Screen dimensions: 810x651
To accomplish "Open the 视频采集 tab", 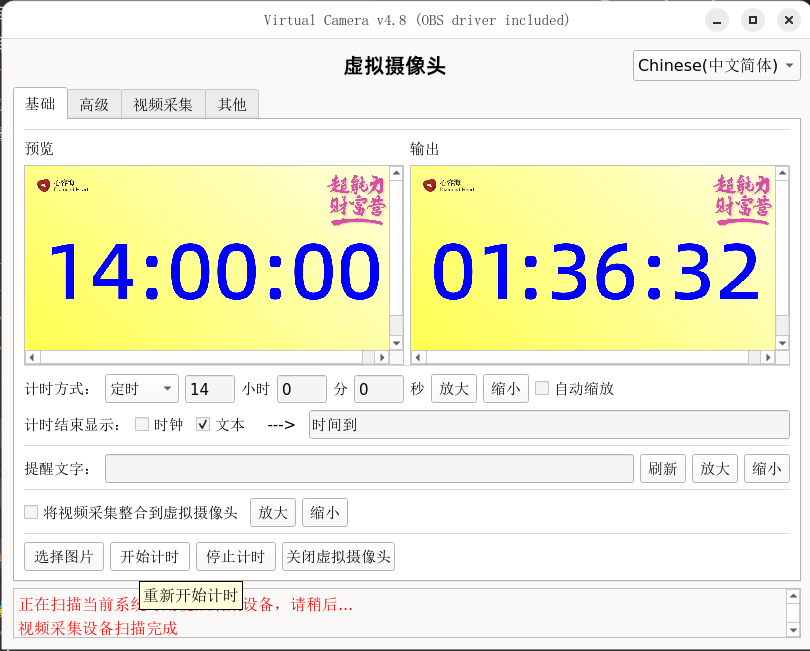I will point(163,104).
